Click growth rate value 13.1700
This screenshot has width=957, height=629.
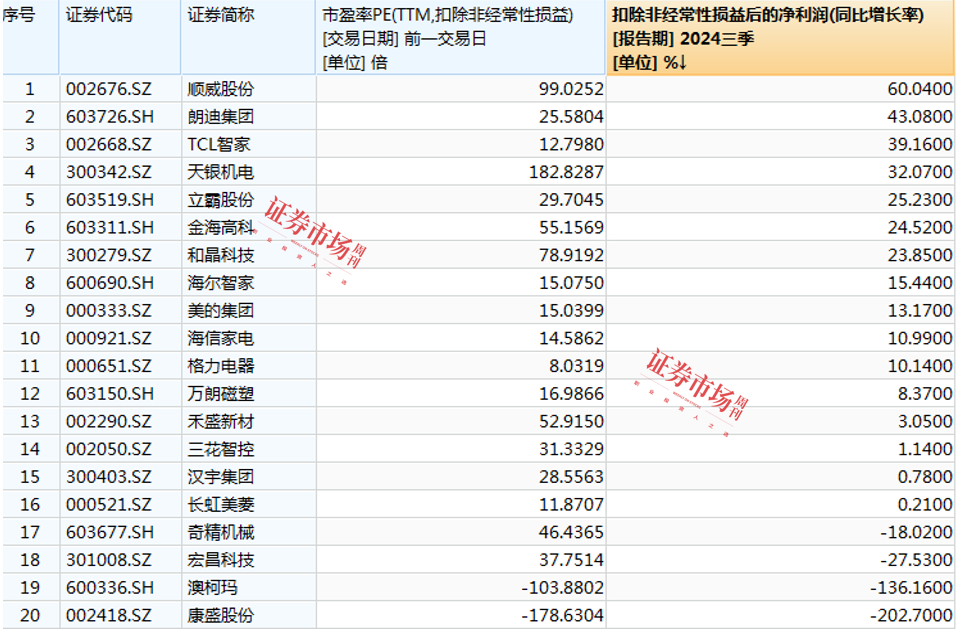(920, 311)
